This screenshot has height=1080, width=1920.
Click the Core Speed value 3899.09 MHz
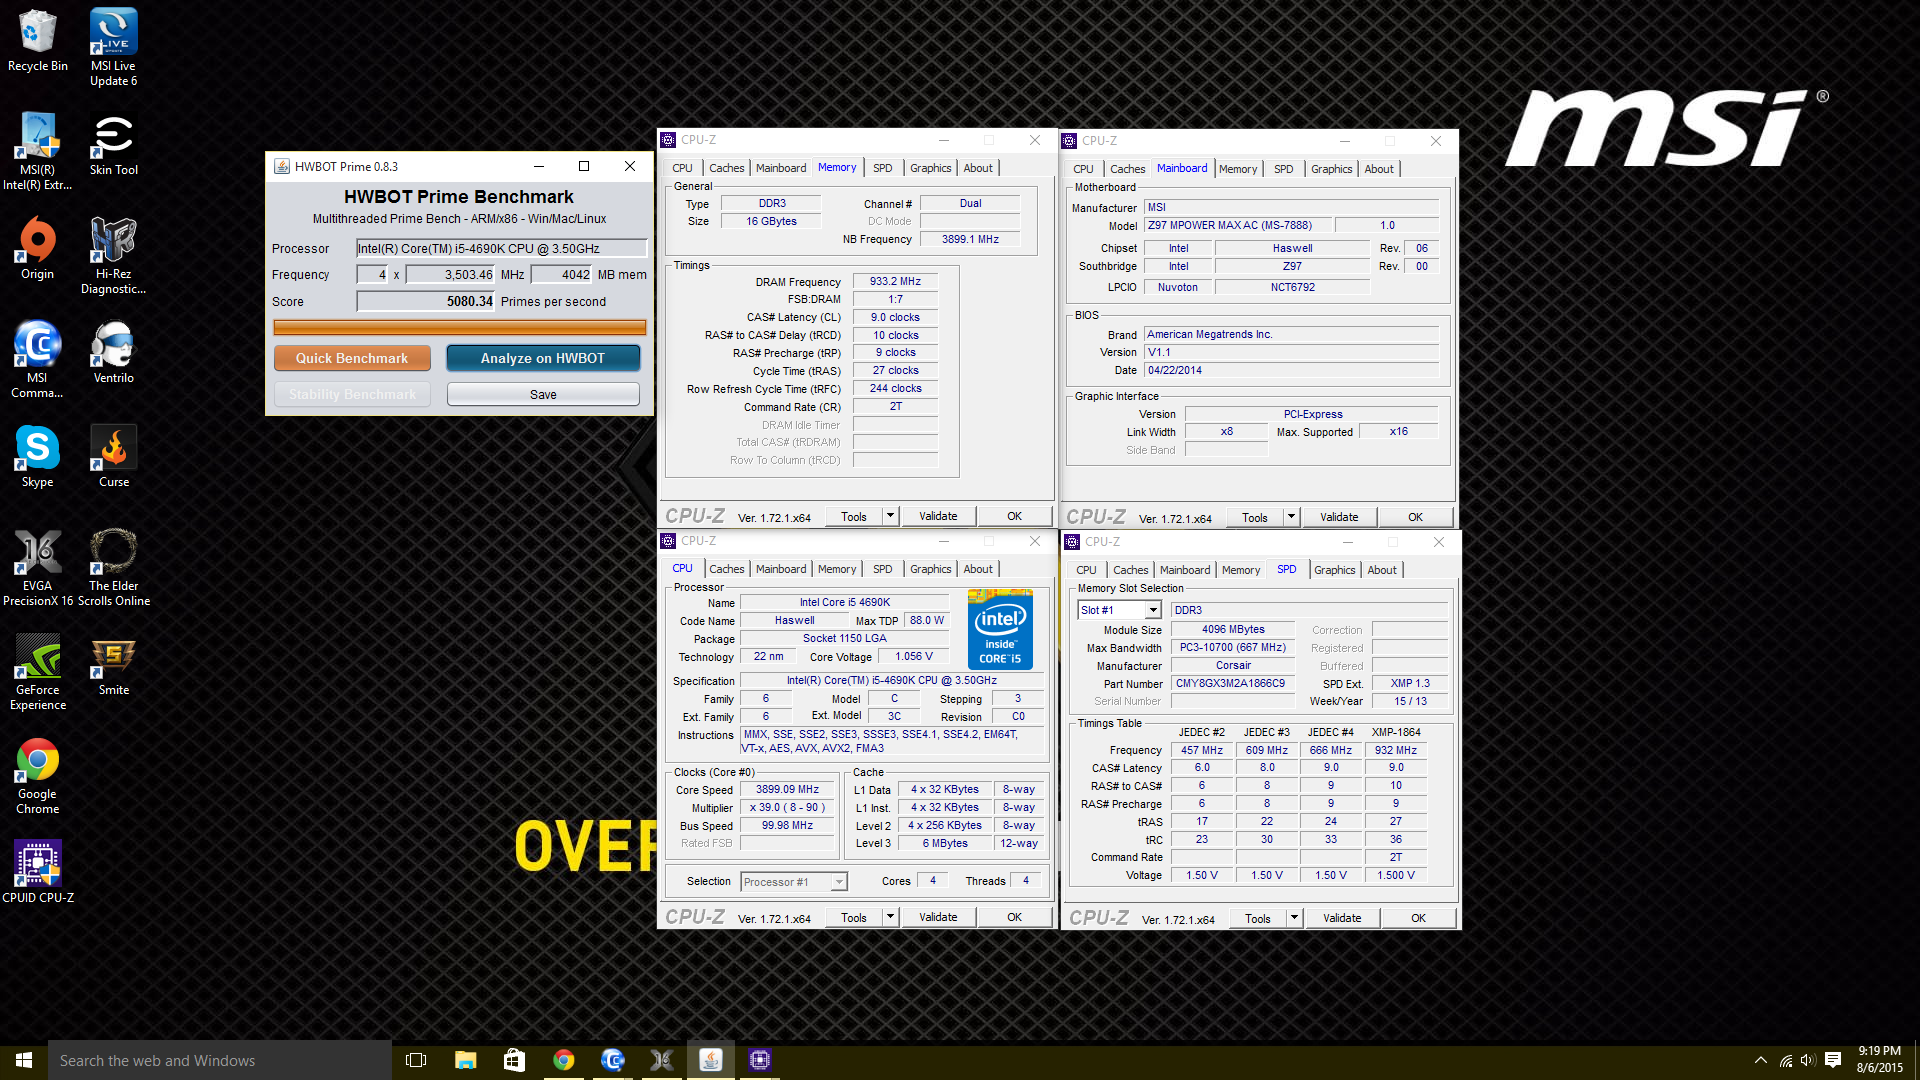[x=787, y=790]
